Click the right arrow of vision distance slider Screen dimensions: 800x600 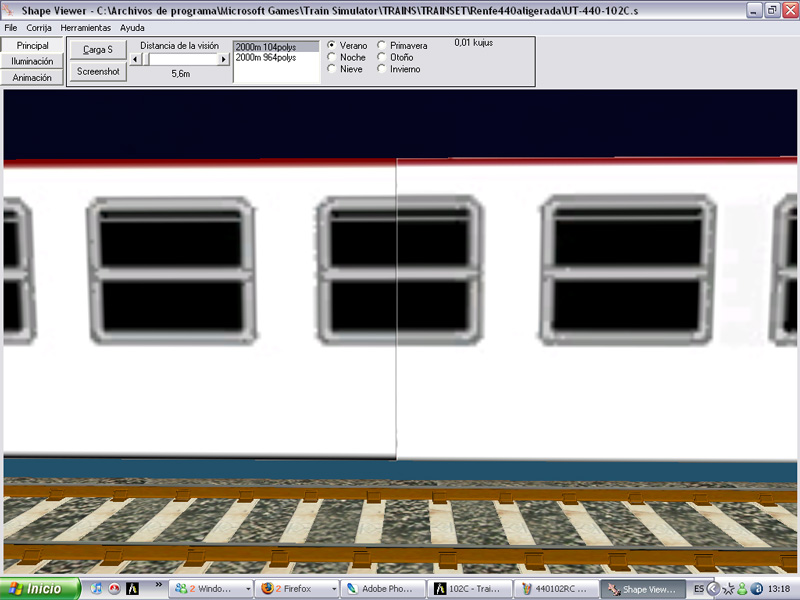(224, 60)
